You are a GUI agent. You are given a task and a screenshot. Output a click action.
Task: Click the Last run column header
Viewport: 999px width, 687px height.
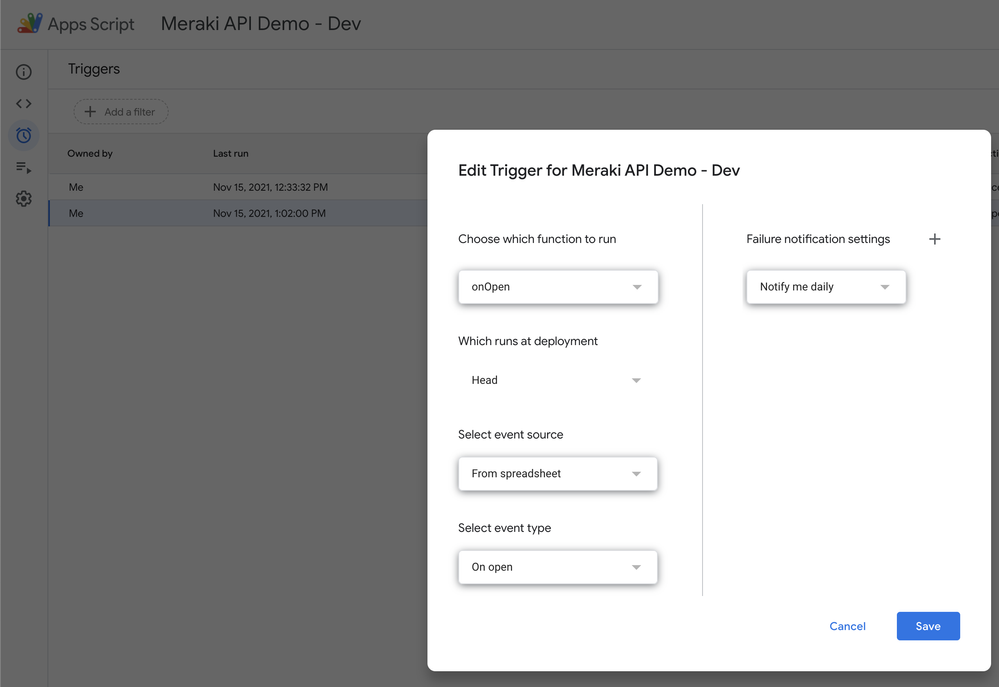231,154
